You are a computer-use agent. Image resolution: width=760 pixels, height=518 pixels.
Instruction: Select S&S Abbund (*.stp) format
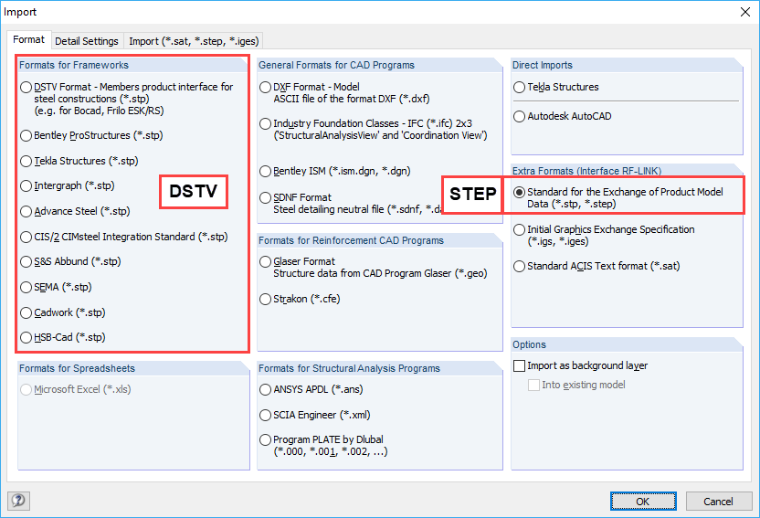pyautogui.click(x=26, y=262)
